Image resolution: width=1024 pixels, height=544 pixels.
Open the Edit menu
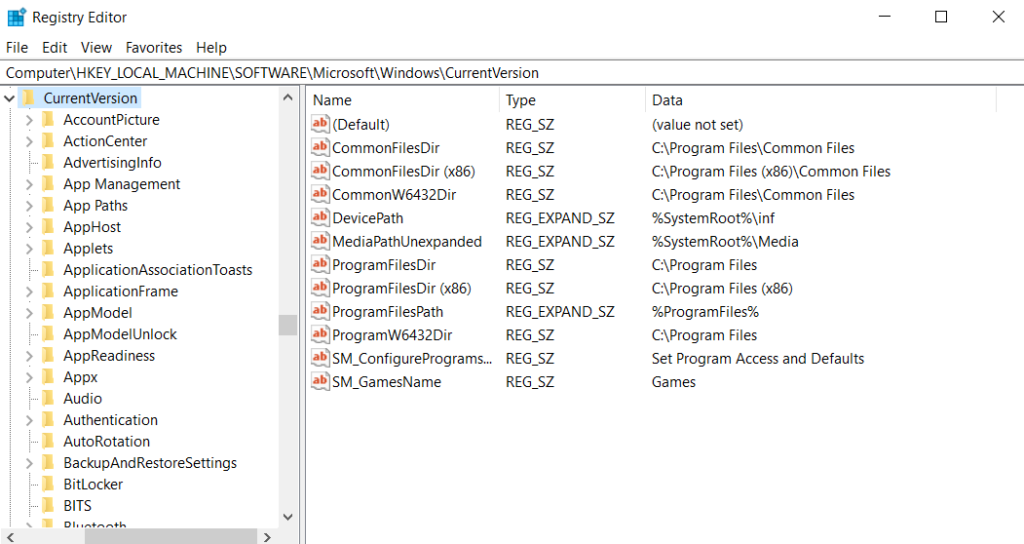point(55,47)
